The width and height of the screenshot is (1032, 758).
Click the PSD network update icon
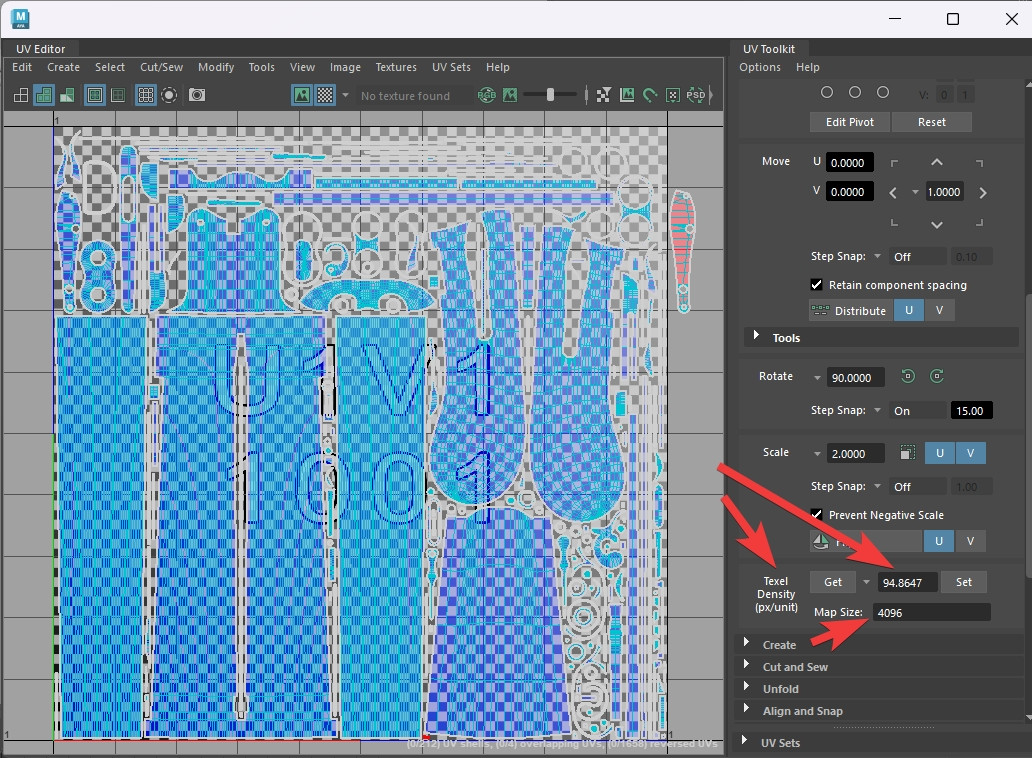click(696, 95)
